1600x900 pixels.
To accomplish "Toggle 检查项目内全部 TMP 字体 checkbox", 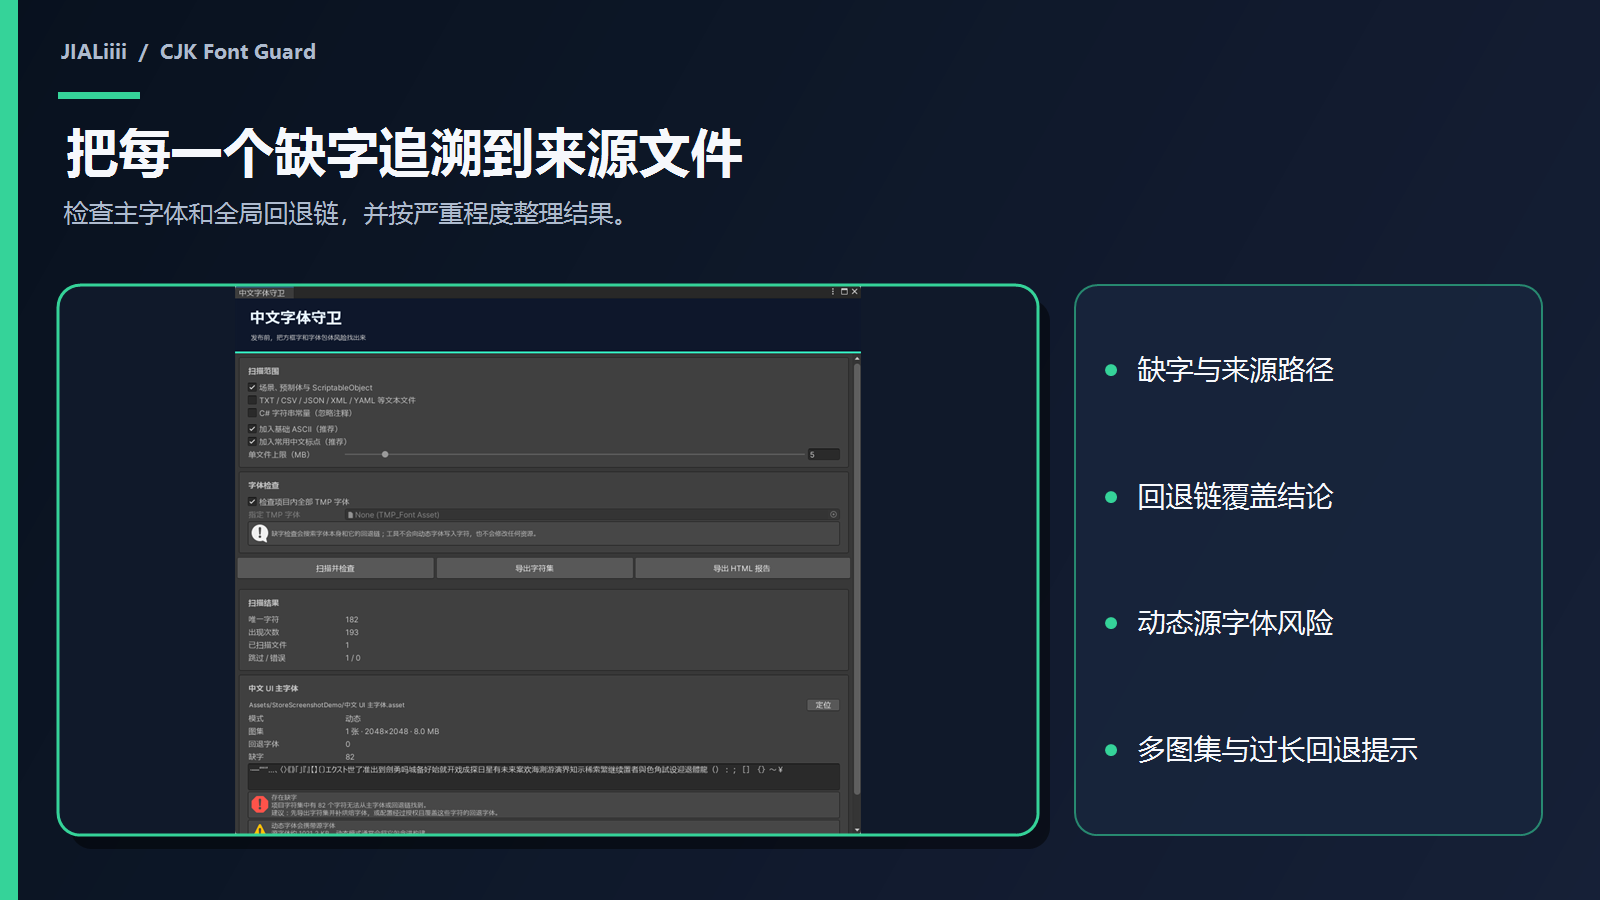I will pyautogui.click(x=252, y=502).
